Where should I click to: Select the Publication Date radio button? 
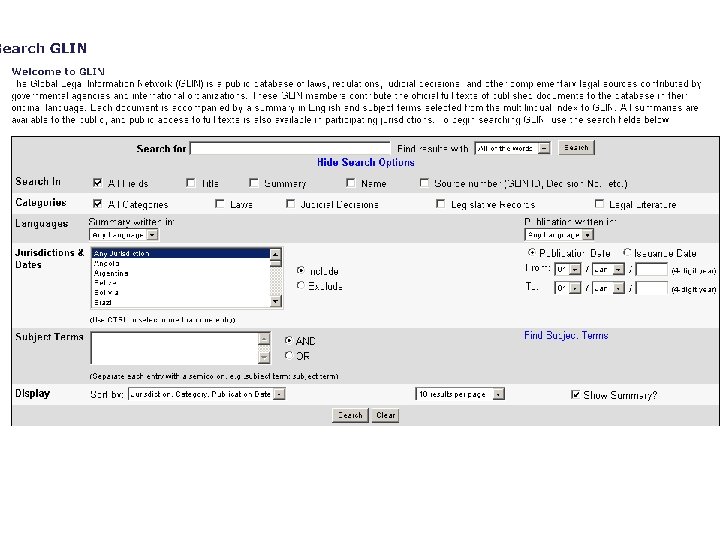[x=531, y=252]
